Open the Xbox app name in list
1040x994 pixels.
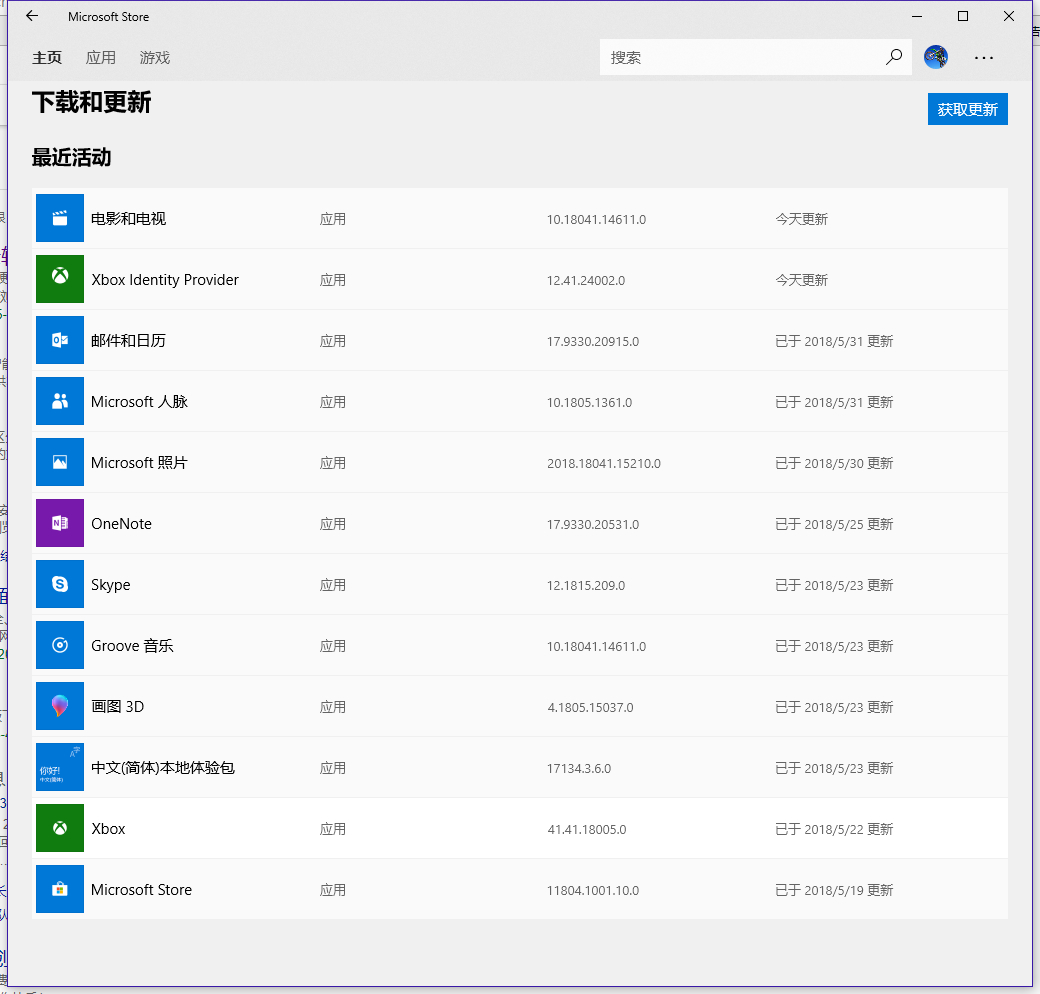pyautogui.click(x=108, y=829)
